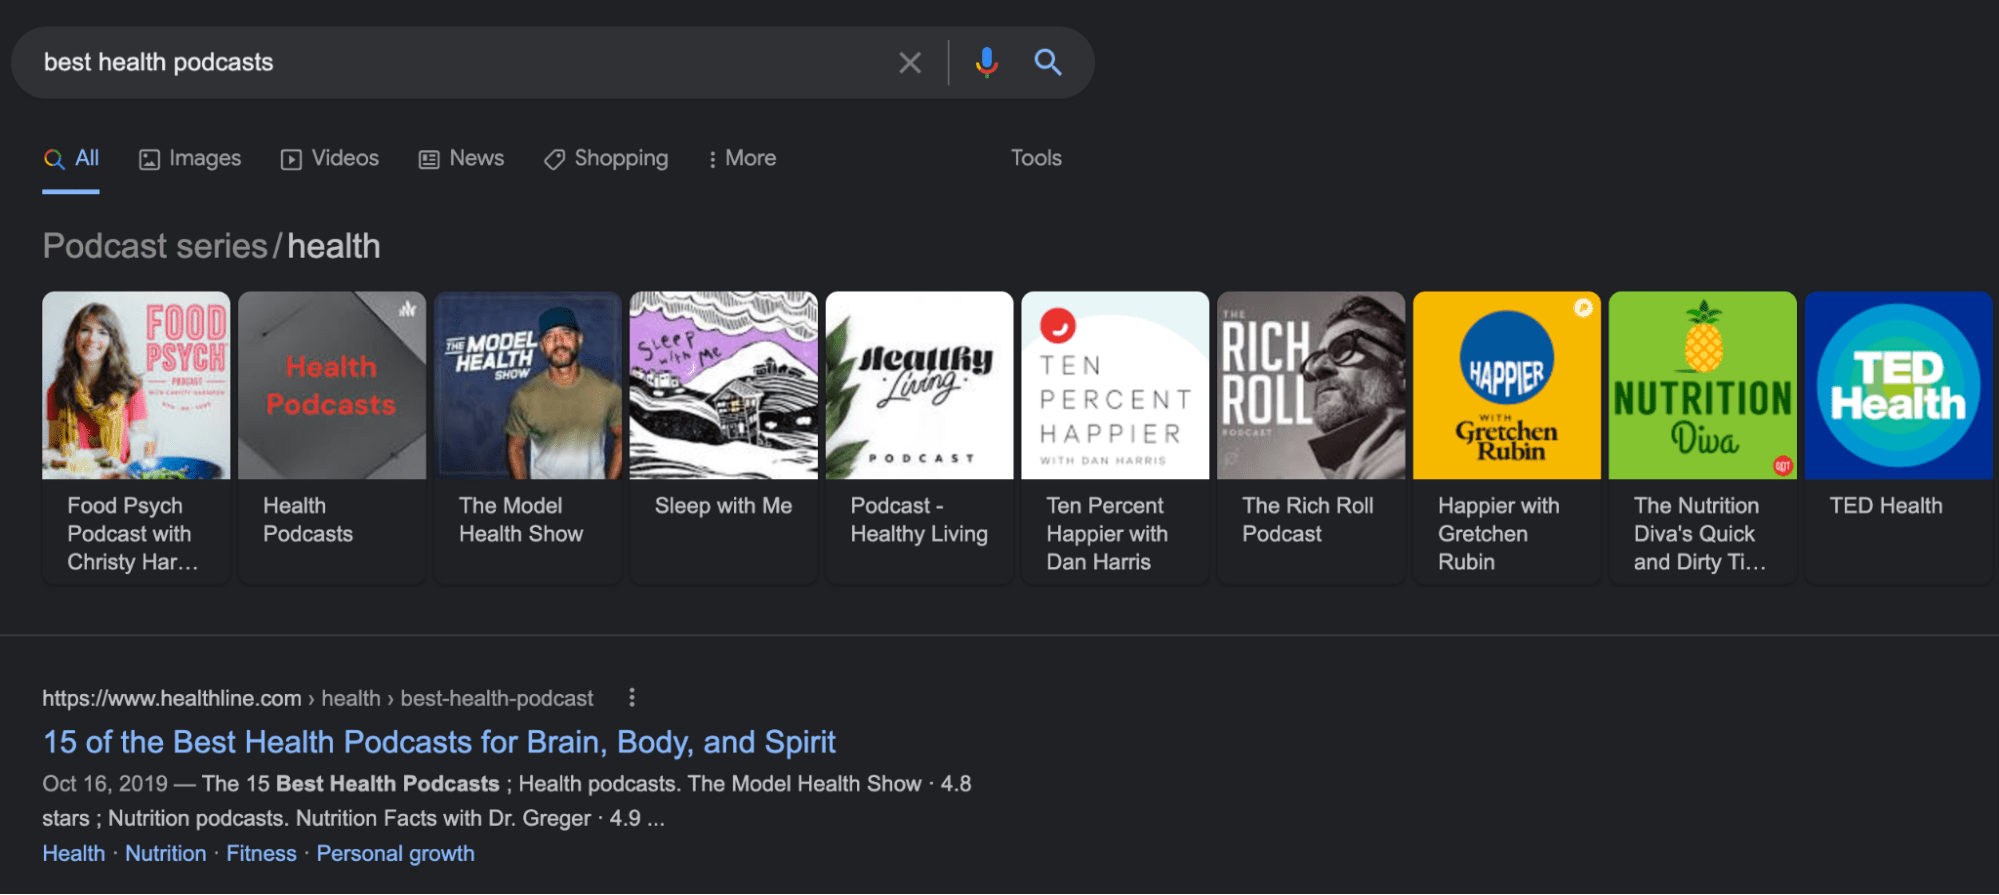This screenshot has height=895, width=1999.
Task: Open the Health Podcasts cover thumbnail
Action: pos(332,385)
